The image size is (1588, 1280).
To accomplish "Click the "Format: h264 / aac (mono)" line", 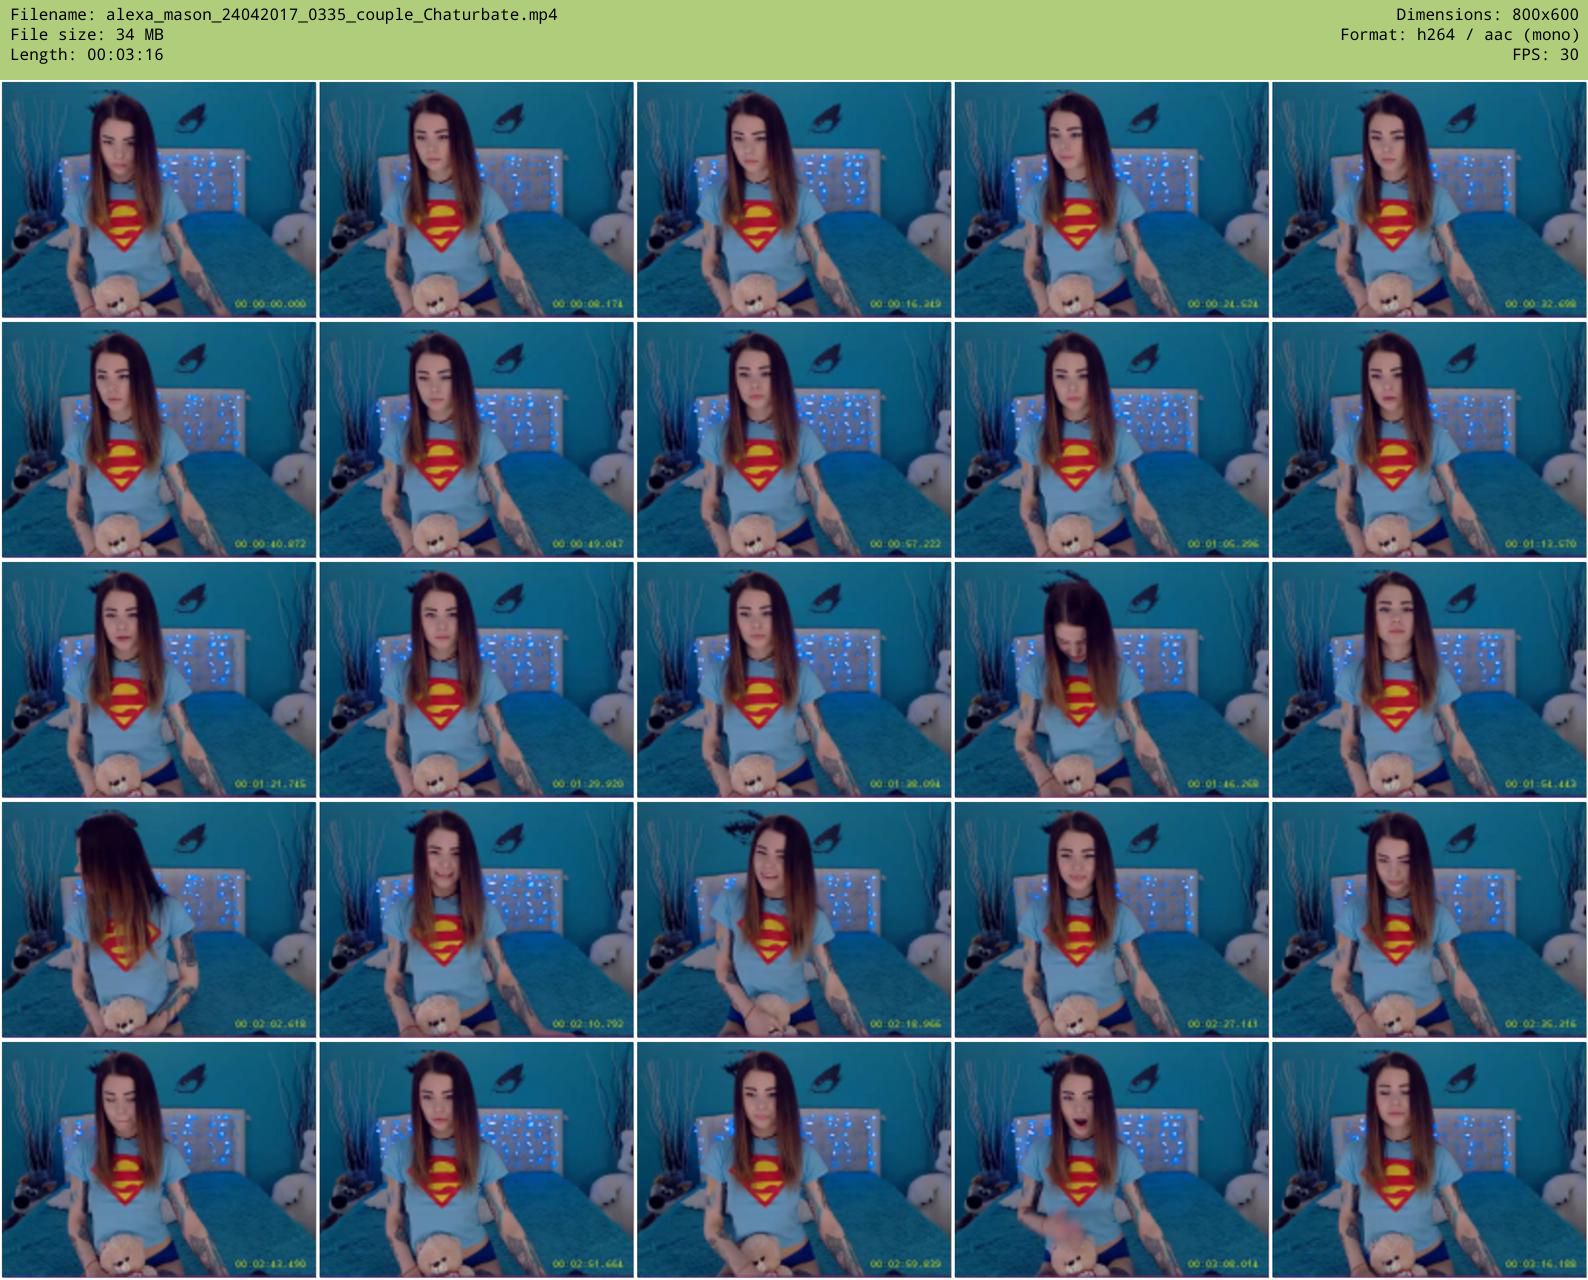I will pos(1459,35).
